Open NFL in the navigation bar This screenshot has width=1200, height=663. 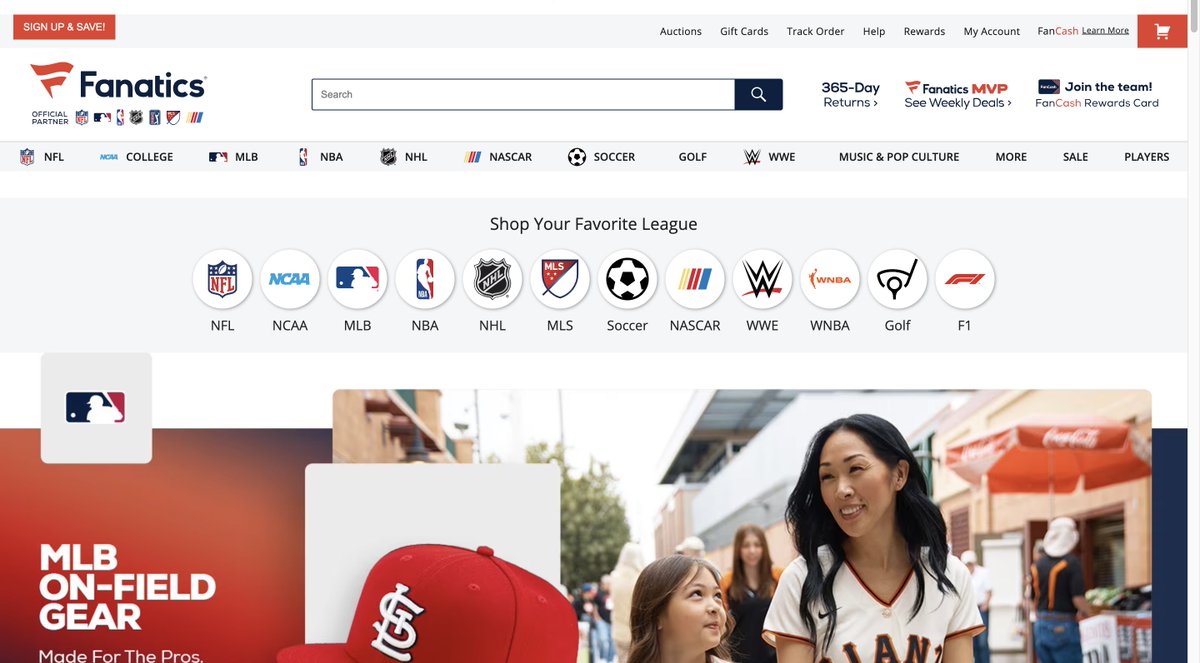click(x=42, y=157)
